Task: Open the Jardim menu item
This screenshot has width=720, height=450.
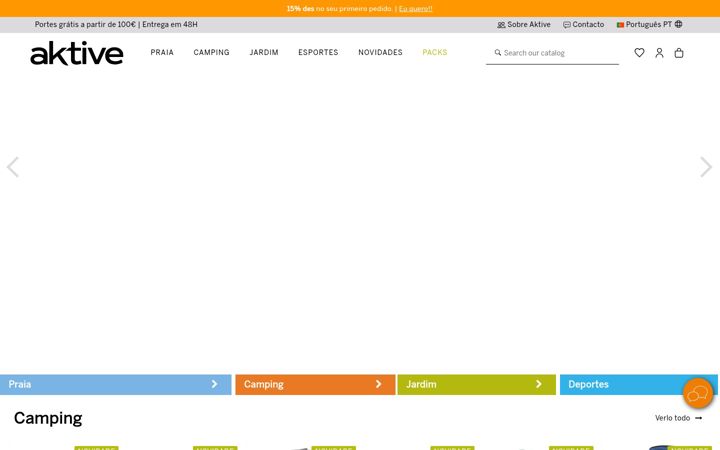Action: click(x=264, y=52)
